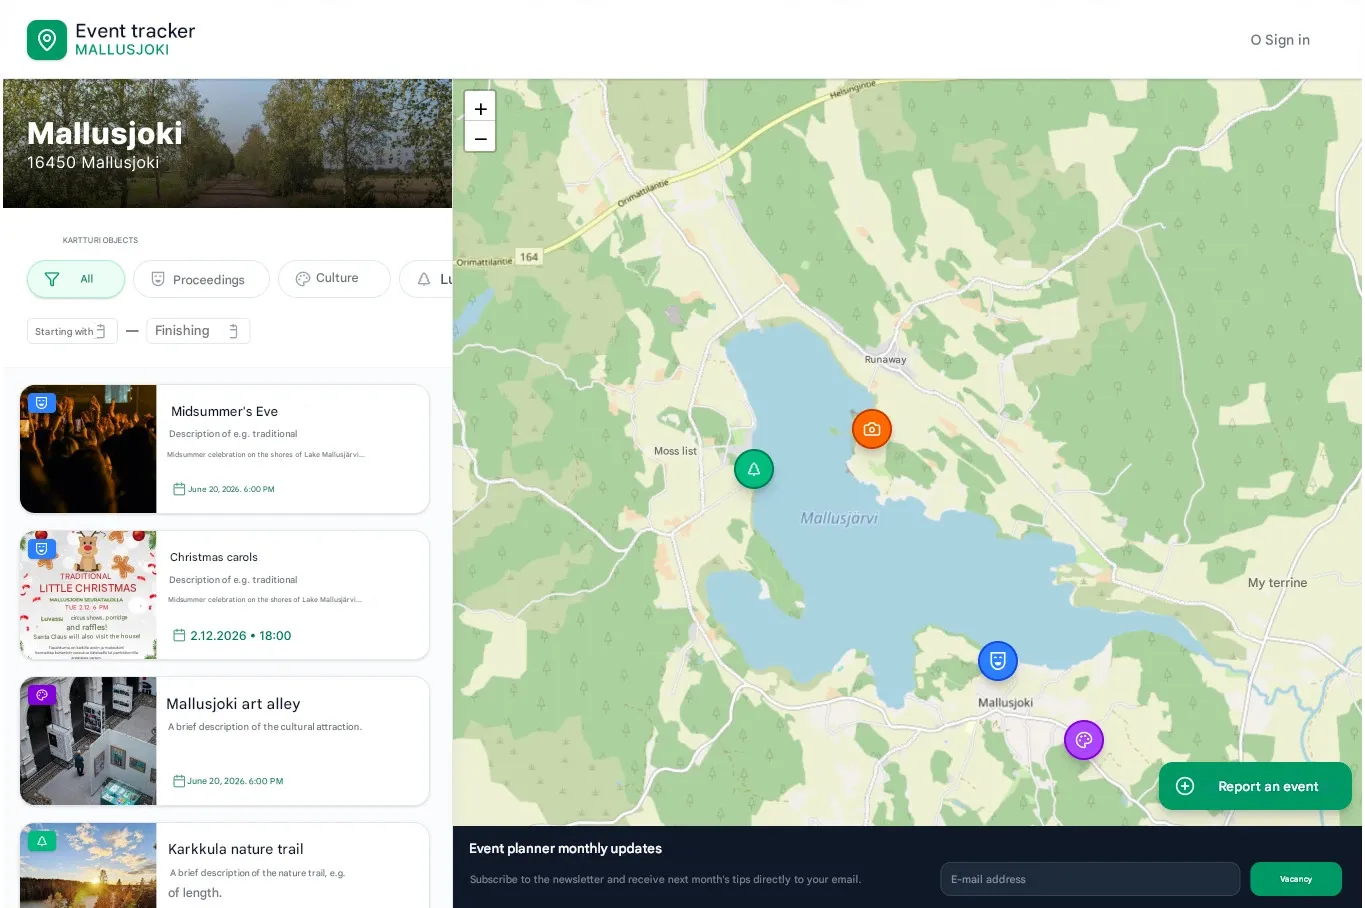Select the blue mask map marker
Viewport: 1365px width, 908px height.
coord(997,661)
